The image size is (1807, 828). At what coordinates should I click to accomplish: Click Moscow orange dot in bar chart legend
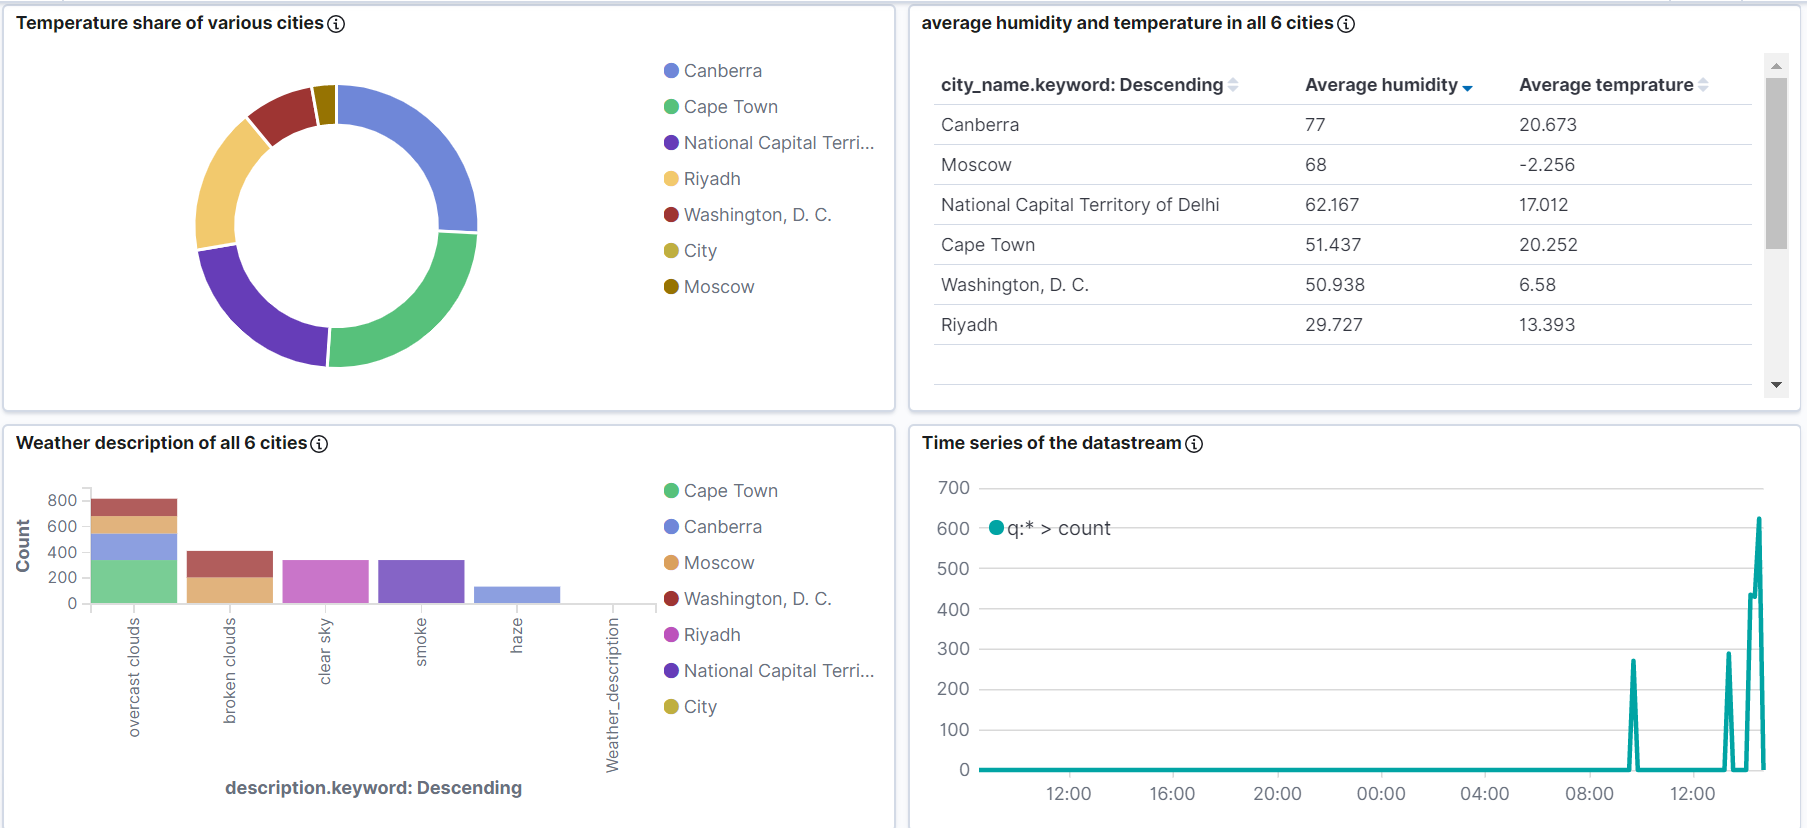point(671,563)
